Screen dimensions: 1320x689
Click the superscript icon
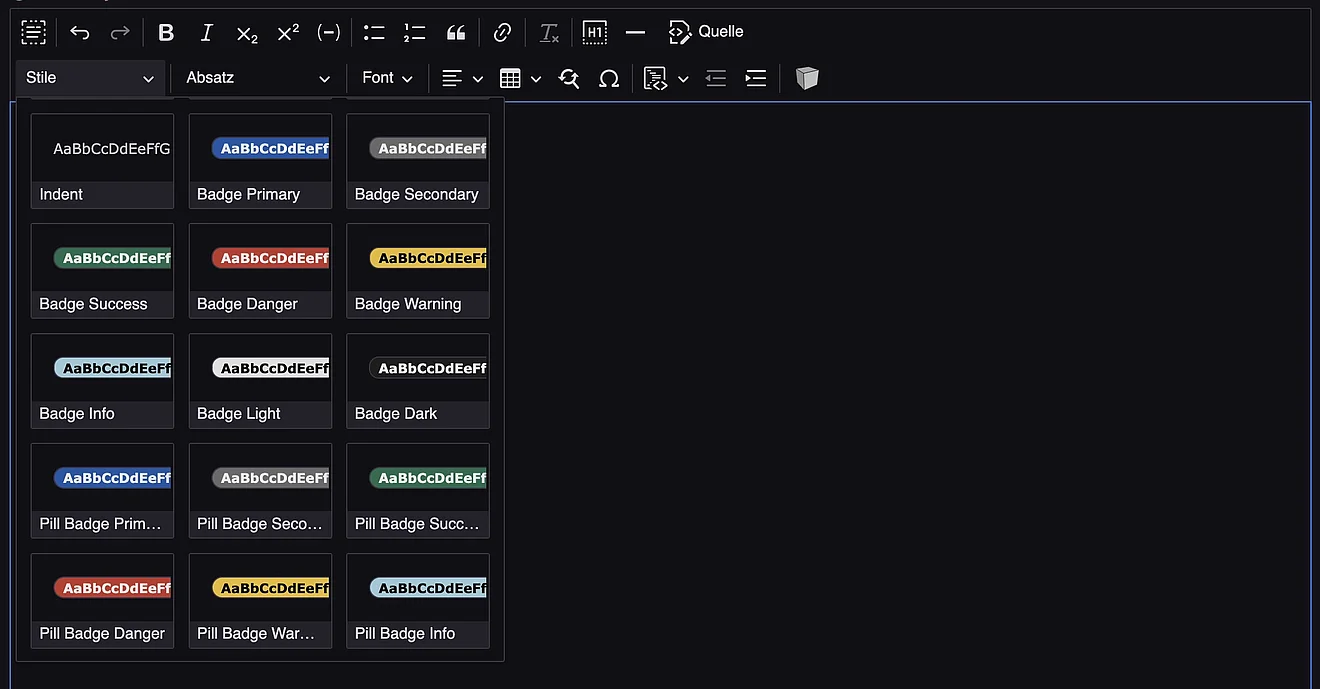(x=288, y=33)
